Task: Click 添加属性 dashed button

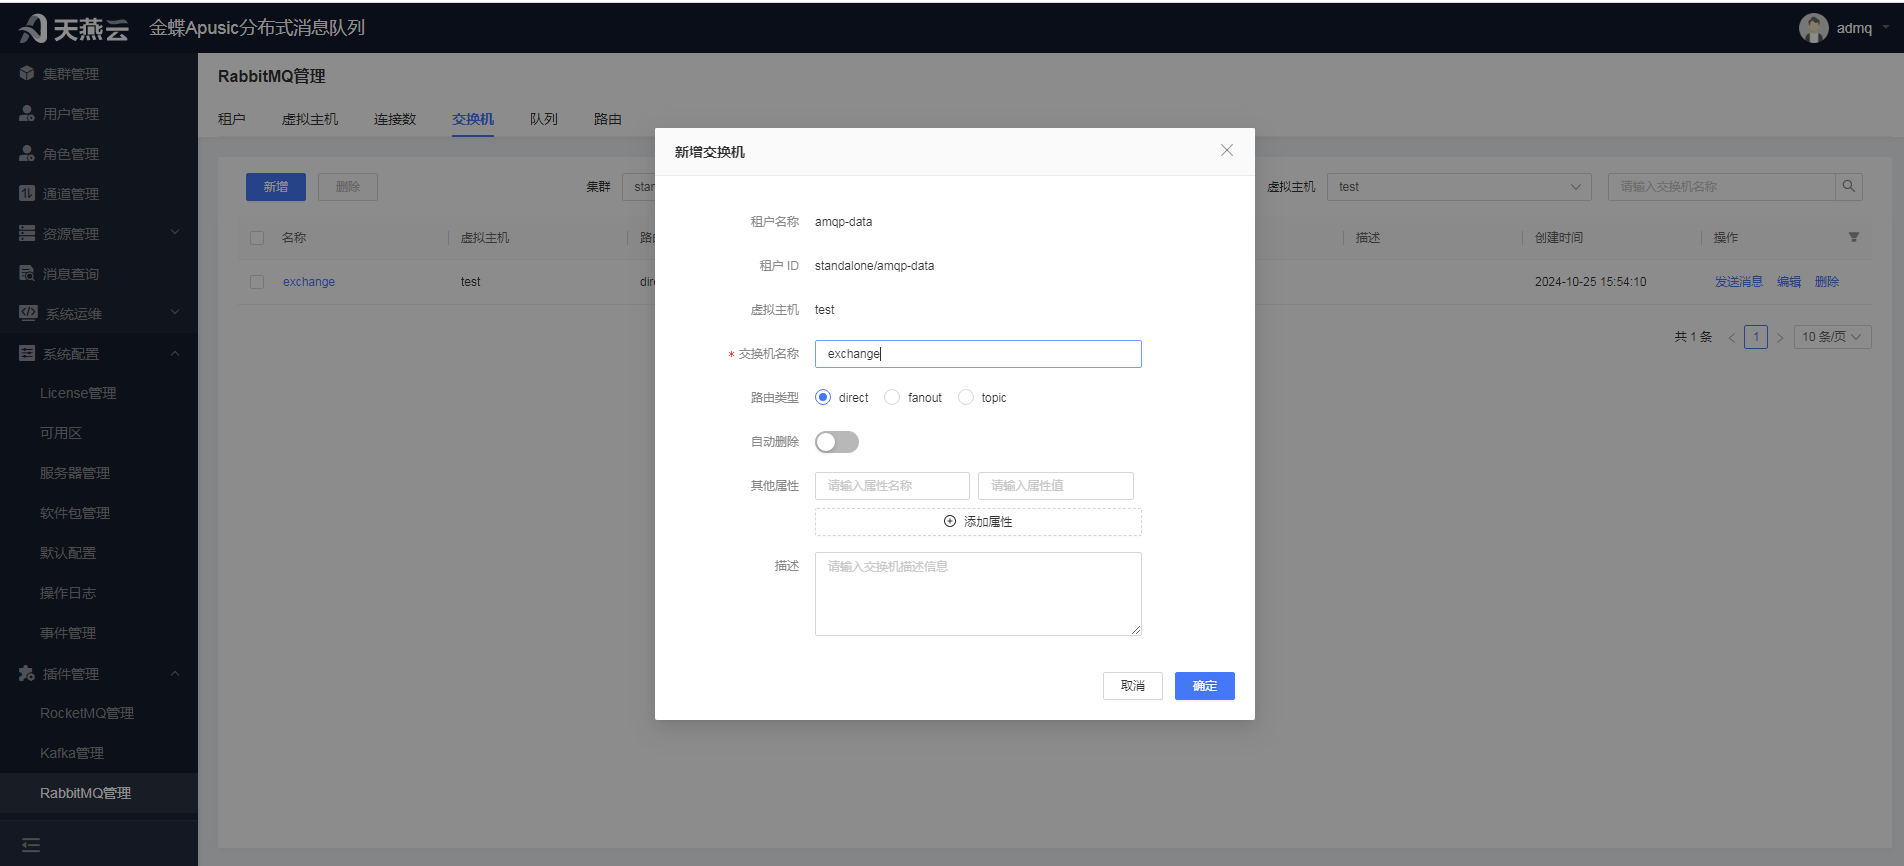Action: click(x=978, y=522)
